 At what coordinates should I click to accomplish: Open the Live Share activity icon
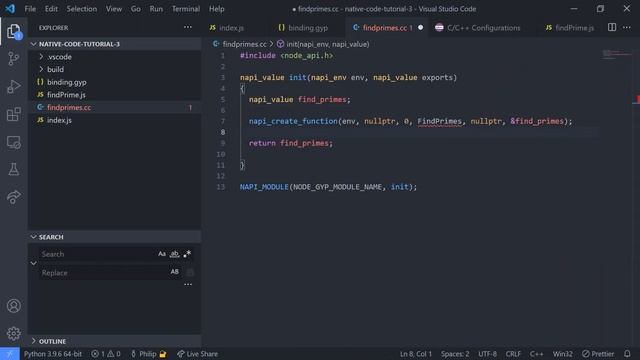[13, 197]
